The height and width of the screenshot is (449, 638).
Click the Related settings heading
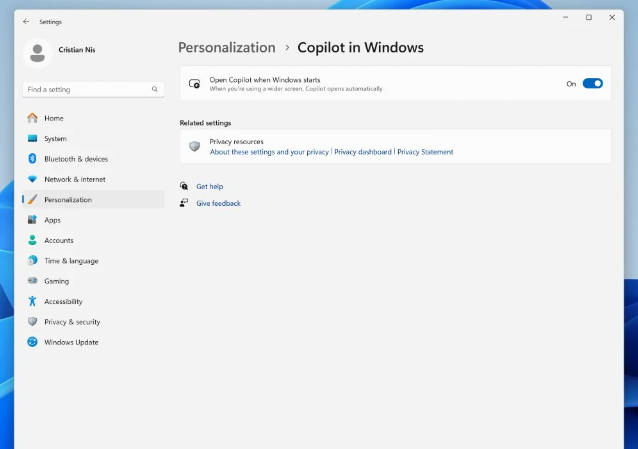pyautogui.click(x=205, y=123)
